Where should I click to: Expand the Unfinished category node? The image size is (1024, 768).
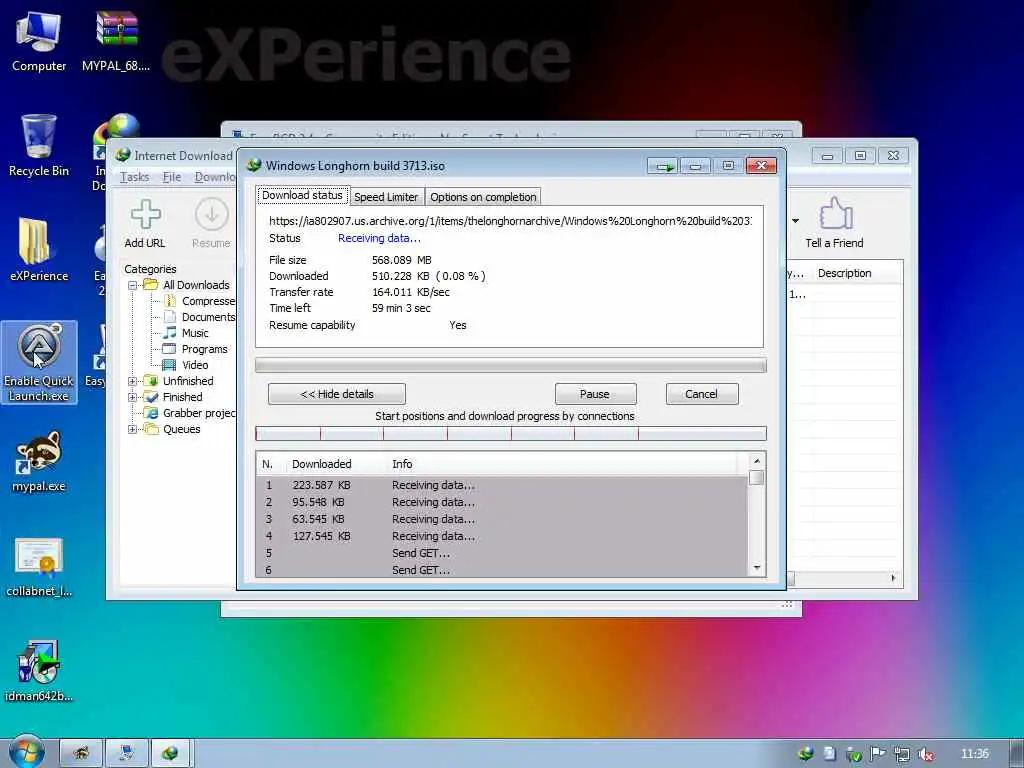coord(133,381)
